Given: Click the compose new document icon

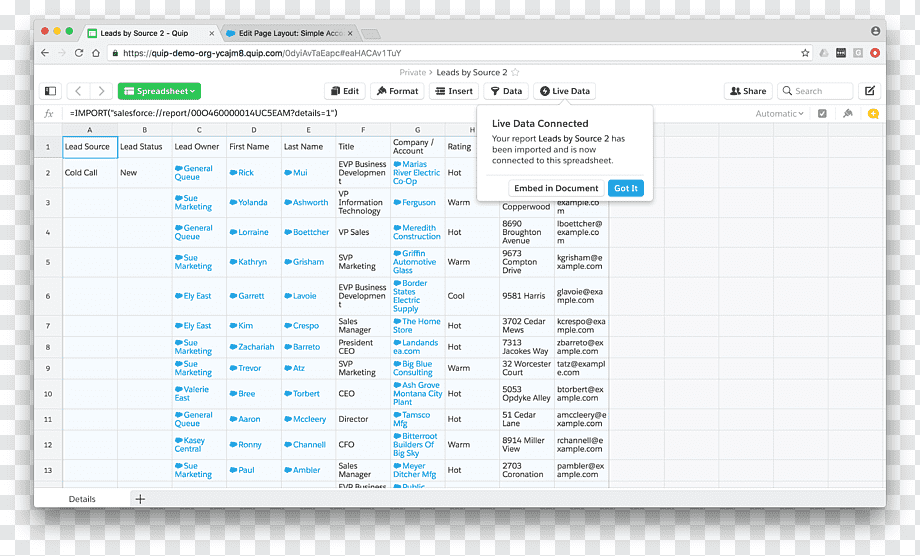Looking at the screenshot, I should pos(870,91).
